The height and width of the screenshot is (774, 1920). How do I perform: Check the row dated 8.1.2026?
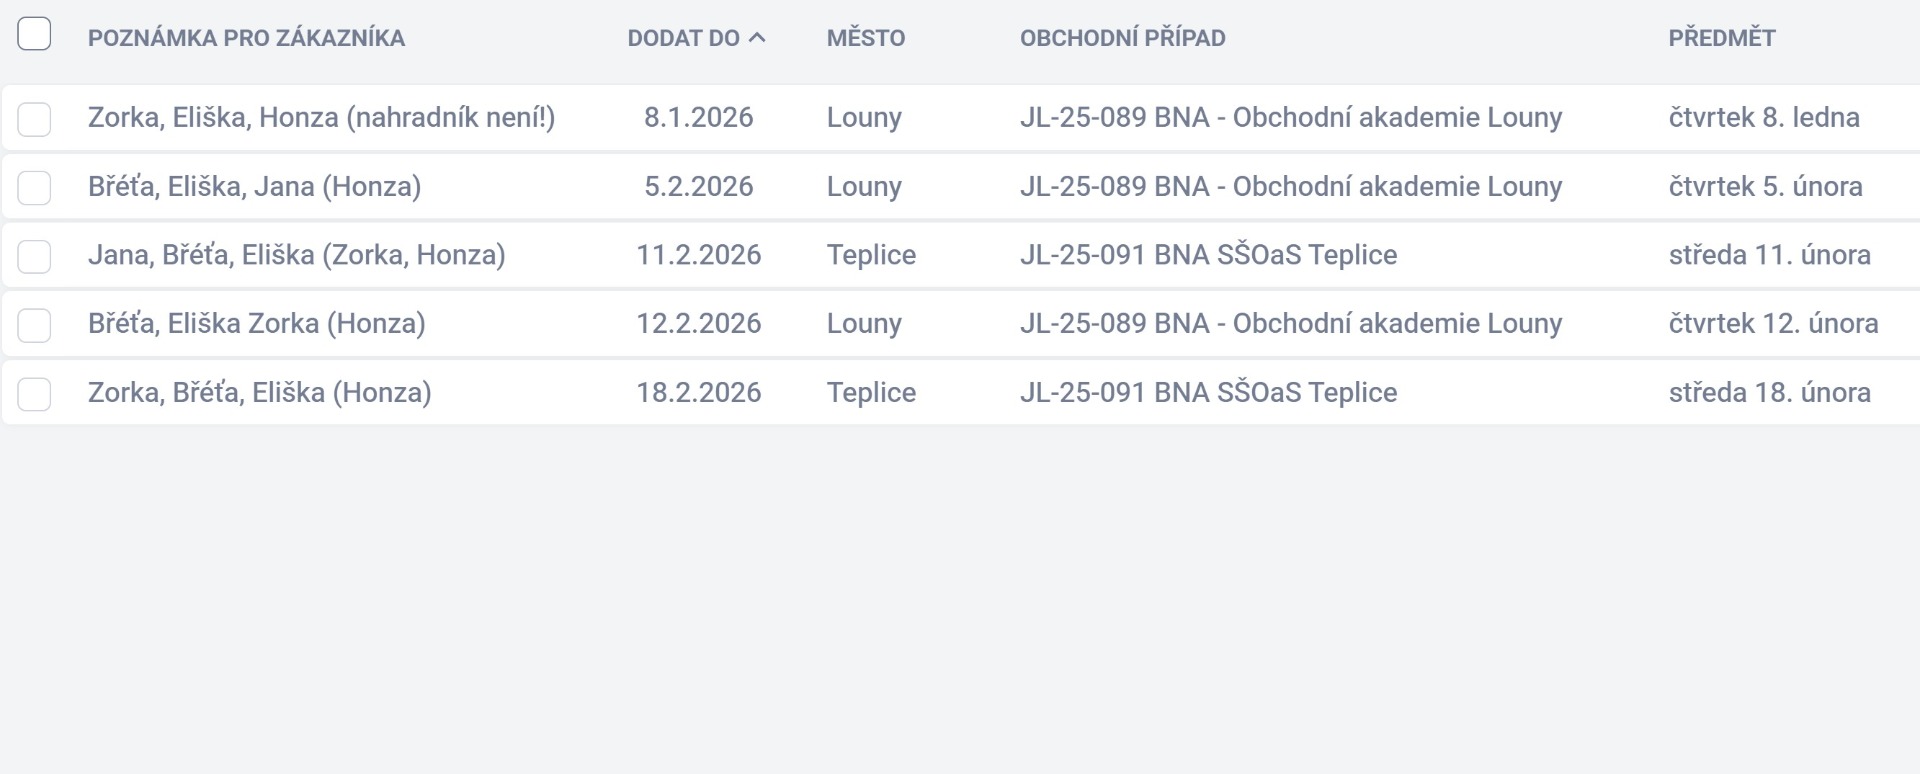point(34,119)
